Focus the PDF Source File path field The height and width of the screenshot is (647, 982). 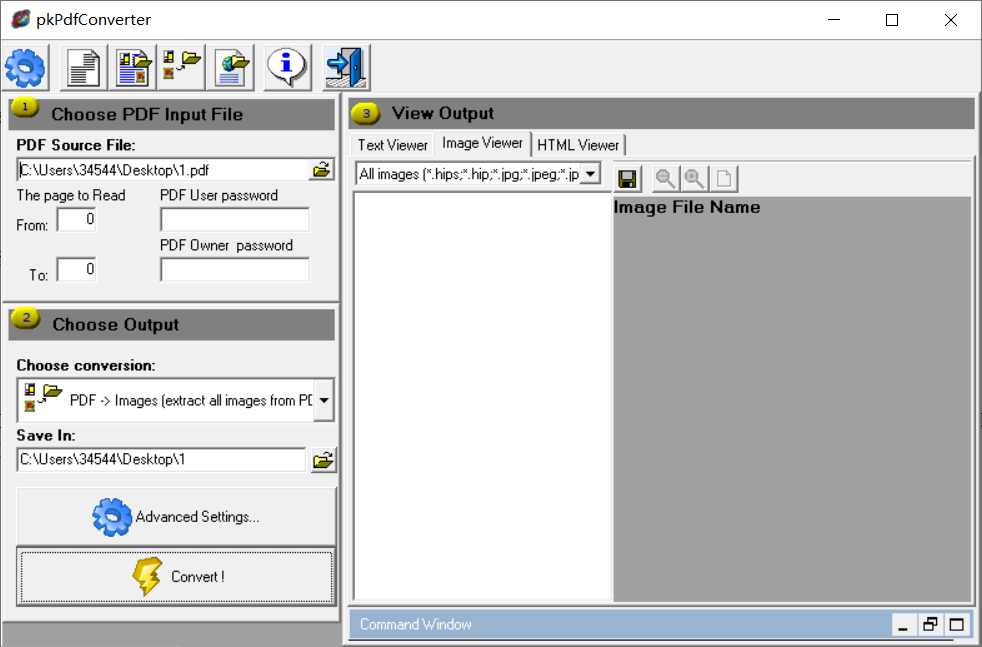click(163, 170)
